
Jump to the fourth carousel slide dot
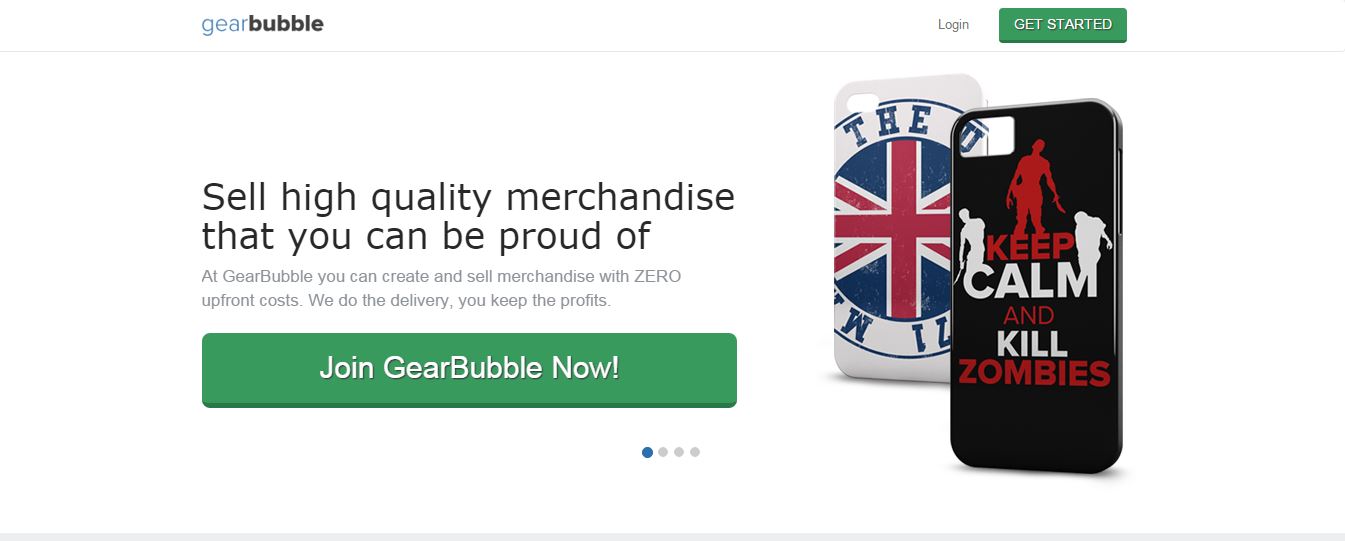coord(695,452)
